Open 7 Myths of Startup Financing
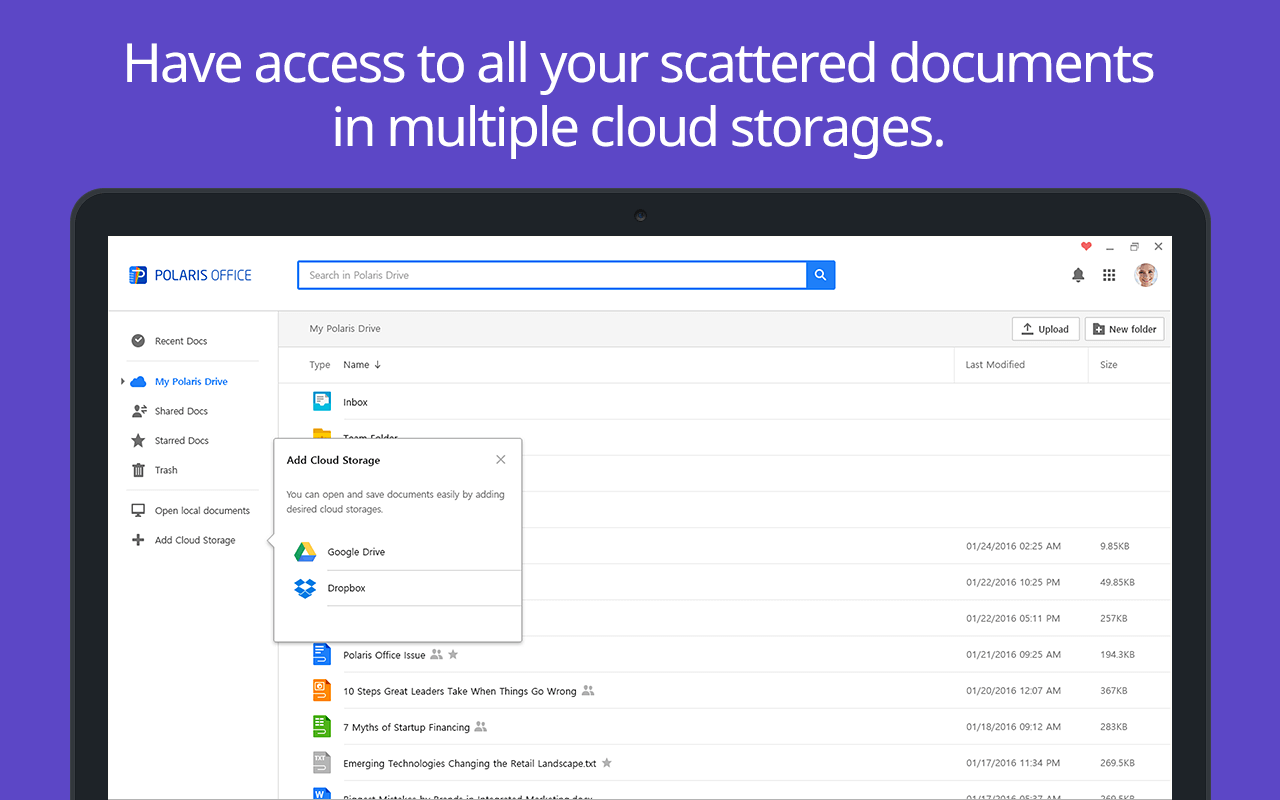The width and height of the screenshot is (1280, 800). pos(407,727)
